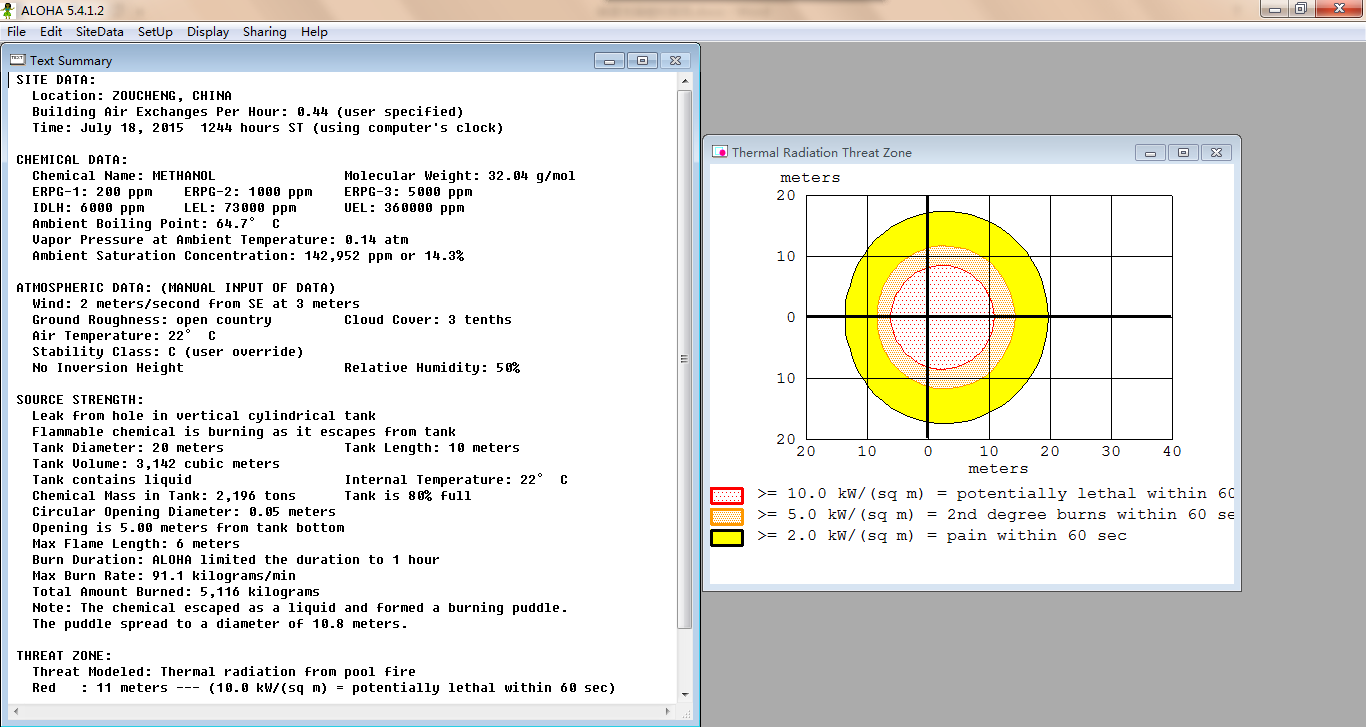Click the 'SITE DATA:' heading

56,80
